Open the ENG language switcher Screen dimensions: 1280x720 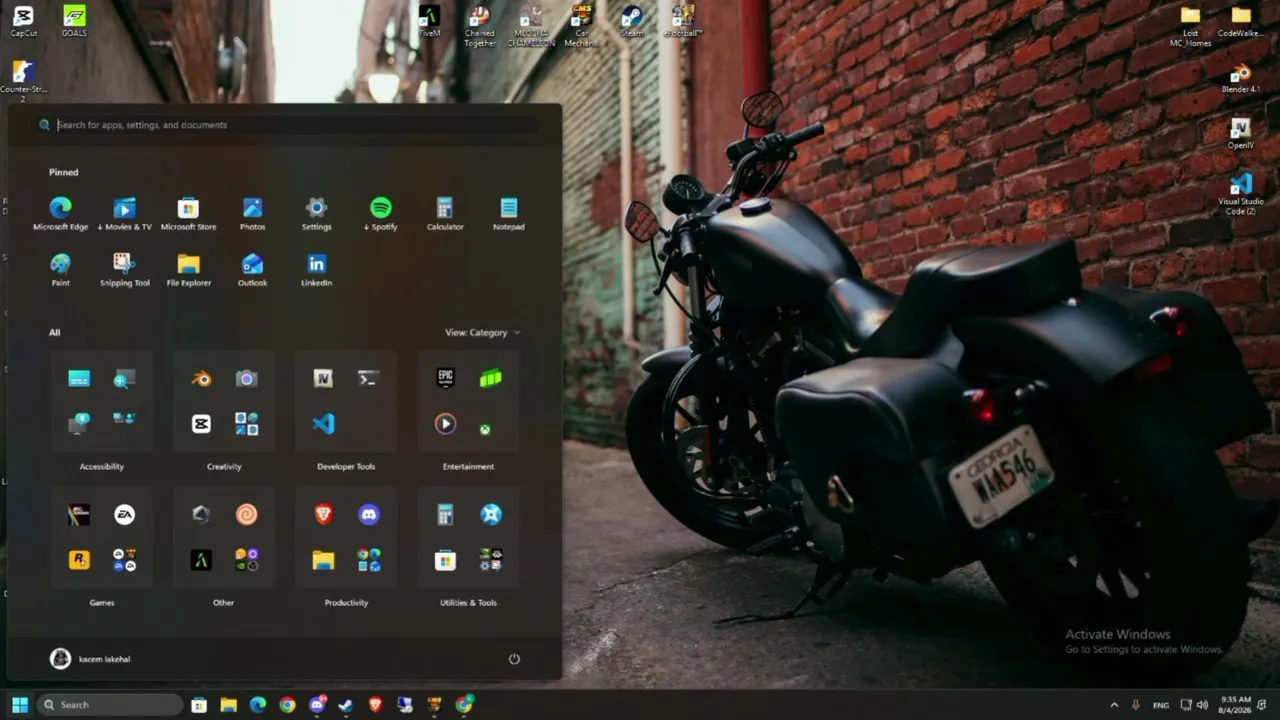(x=1161, y=705)
